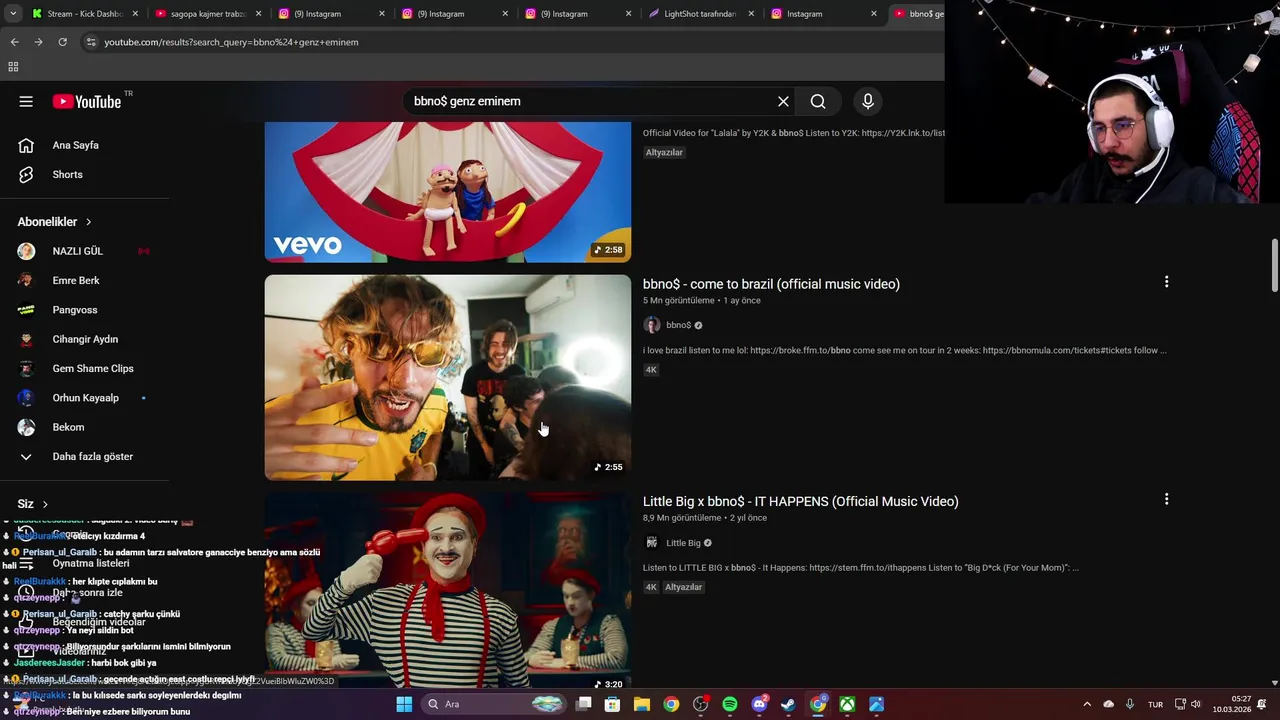Click the magnifier search button

818,101
